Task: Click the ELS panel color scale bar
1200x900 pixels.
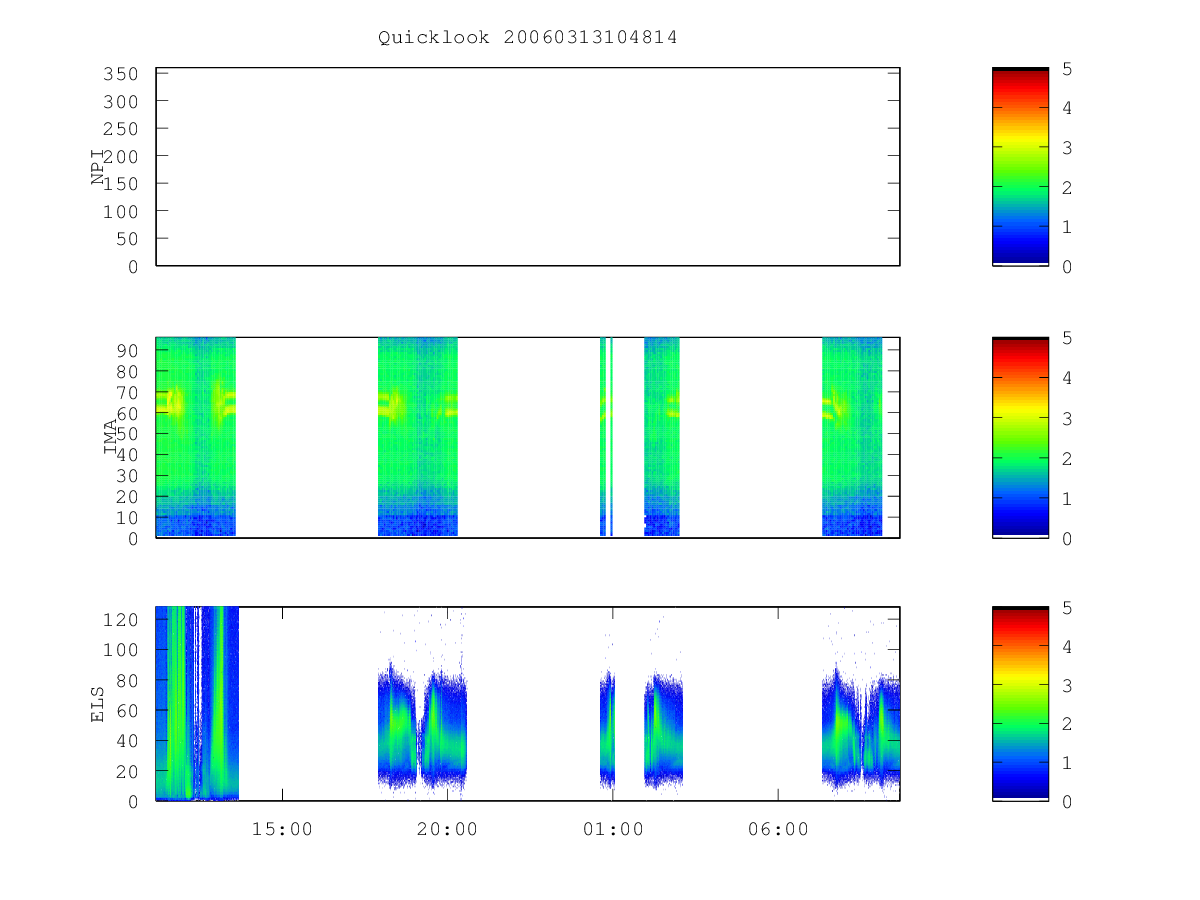Action: (1020, 704)
